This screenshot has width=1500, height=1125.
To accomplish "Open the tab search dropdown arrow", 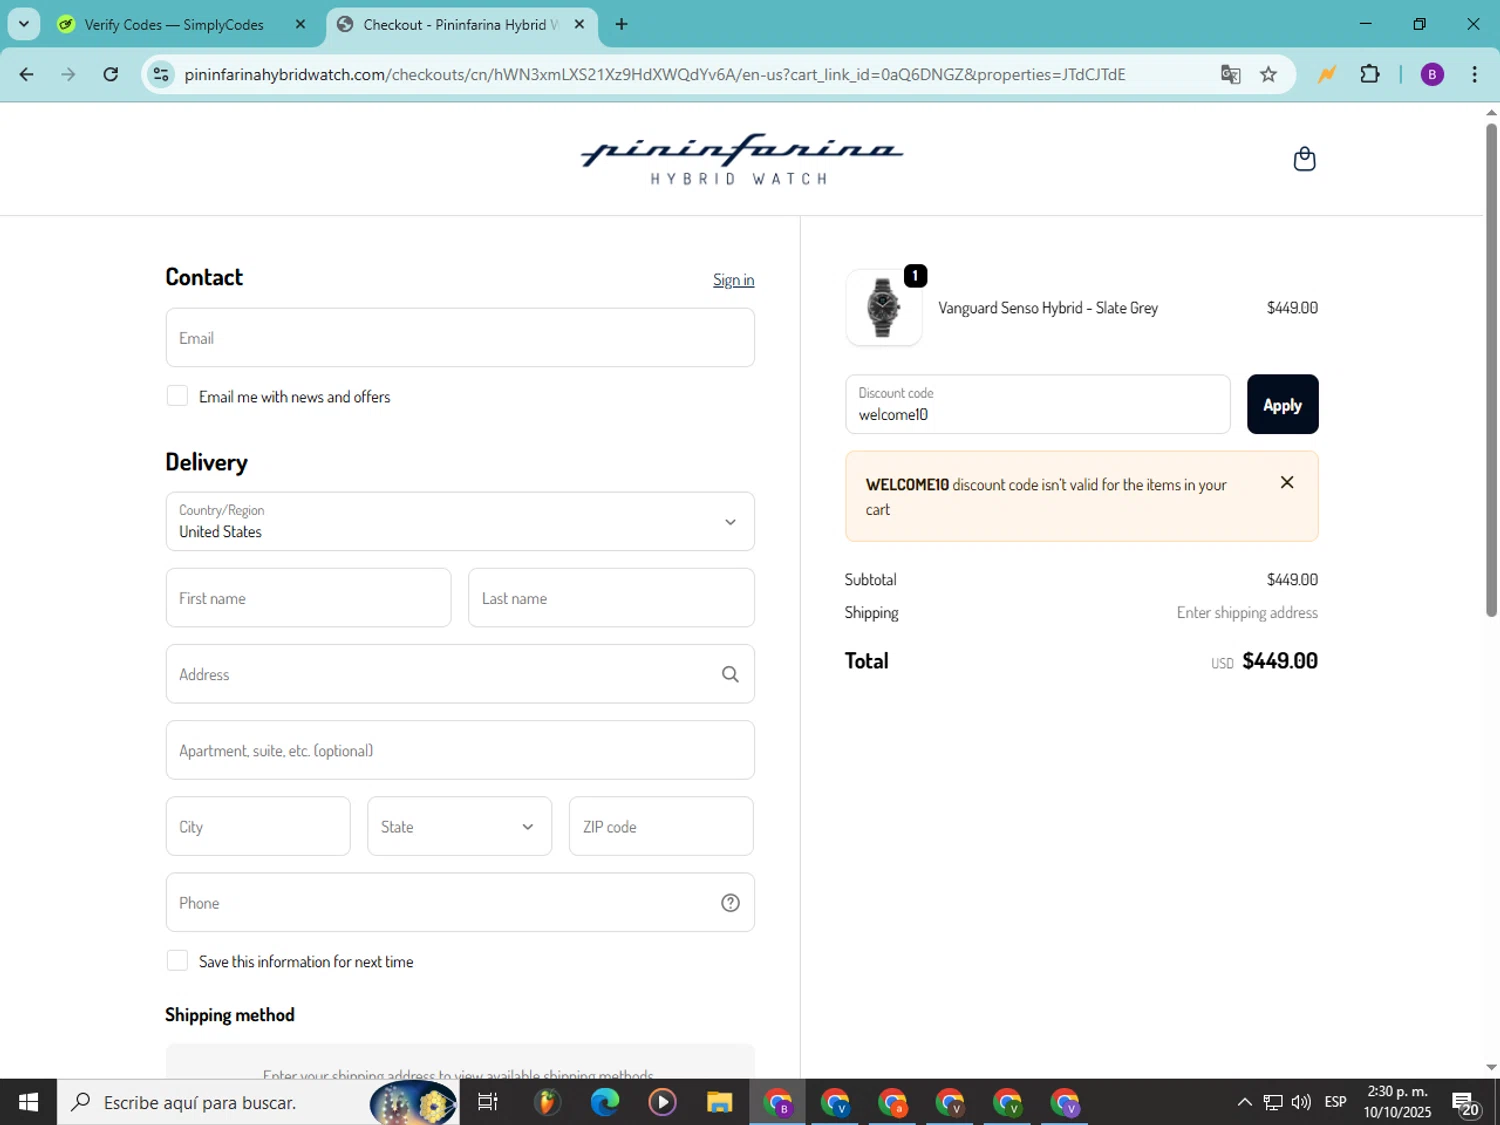I will pyautogui.click(x=24, y=24).
